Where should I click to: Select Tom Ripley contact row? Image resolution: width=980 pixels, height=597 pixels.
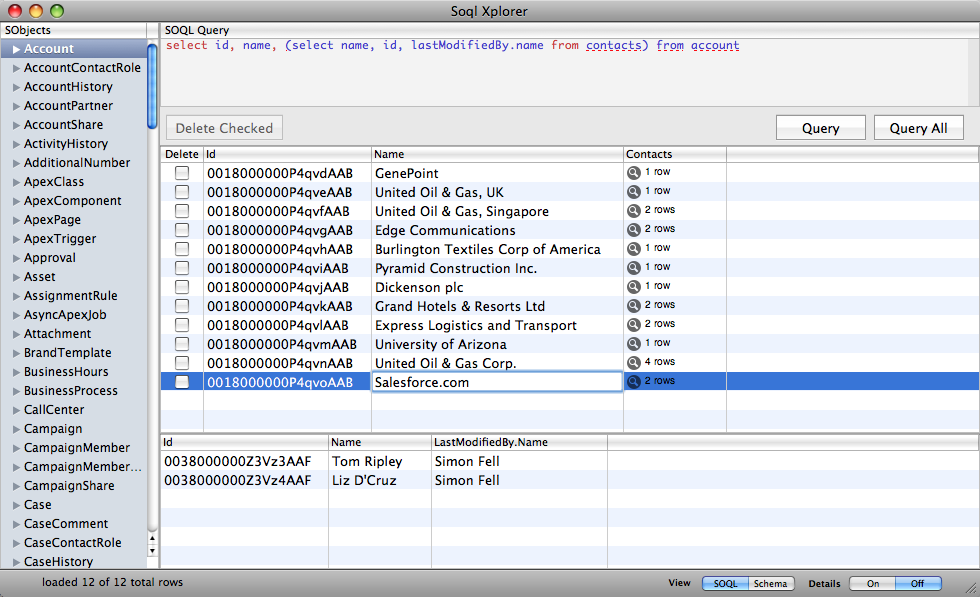[569, 461]
